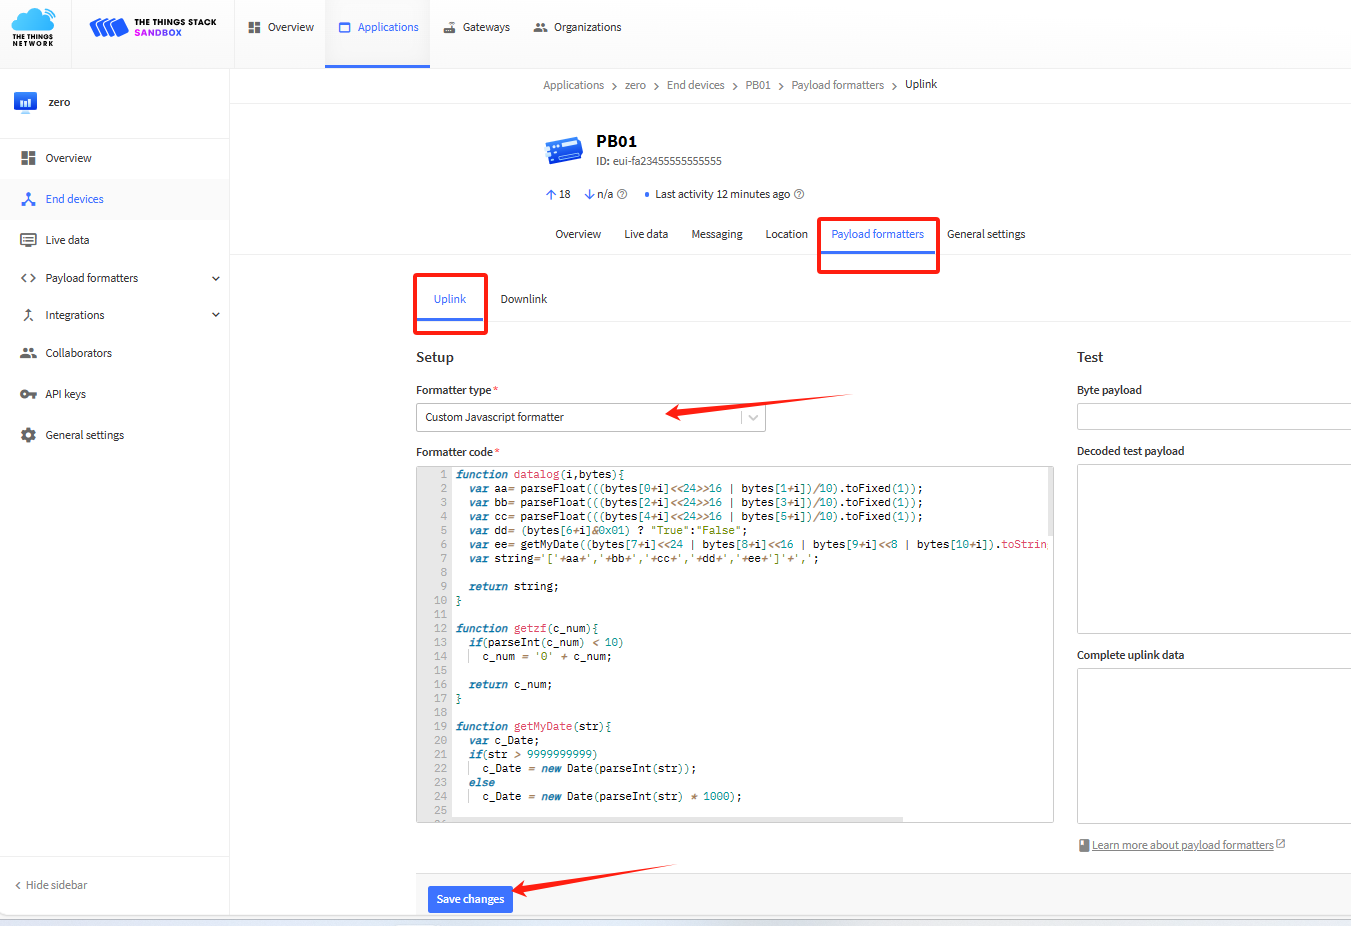
Task: Open the Formatter type dropdown
Action: point(591,417)
